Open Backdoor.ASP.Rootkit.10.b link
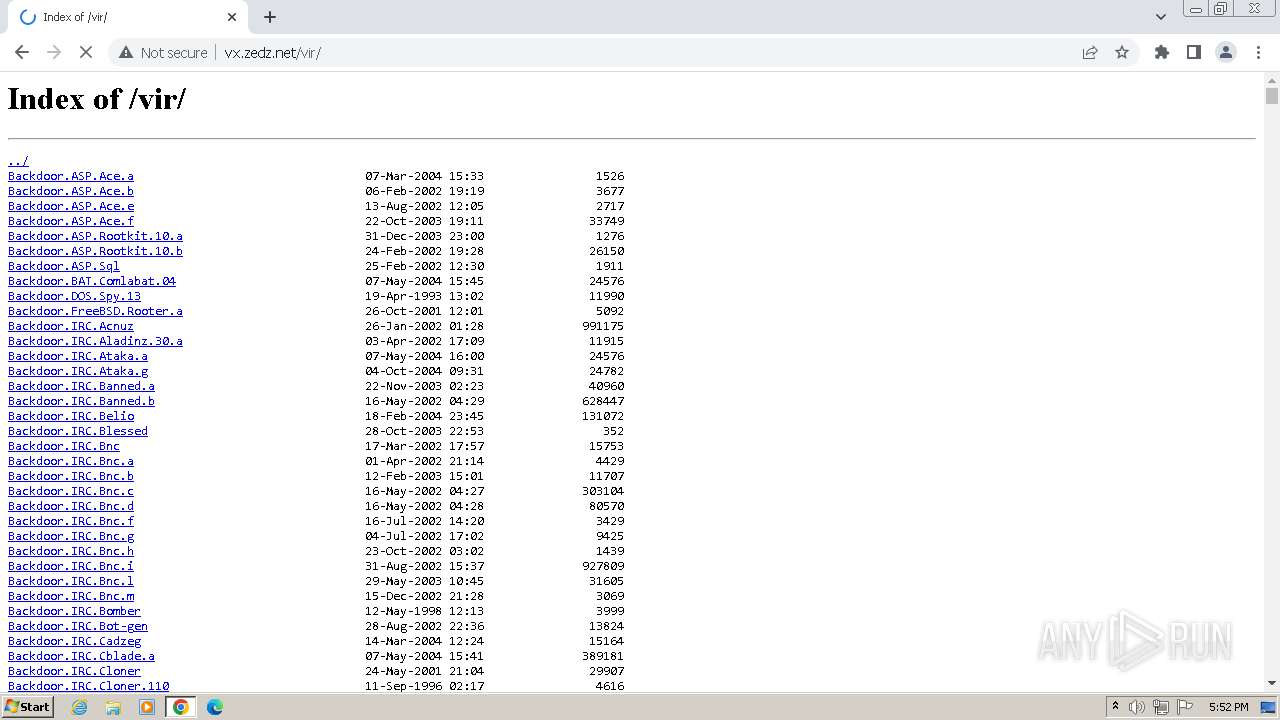The height and width of the screenshot is (720, 1280). [x=95, y=251]
